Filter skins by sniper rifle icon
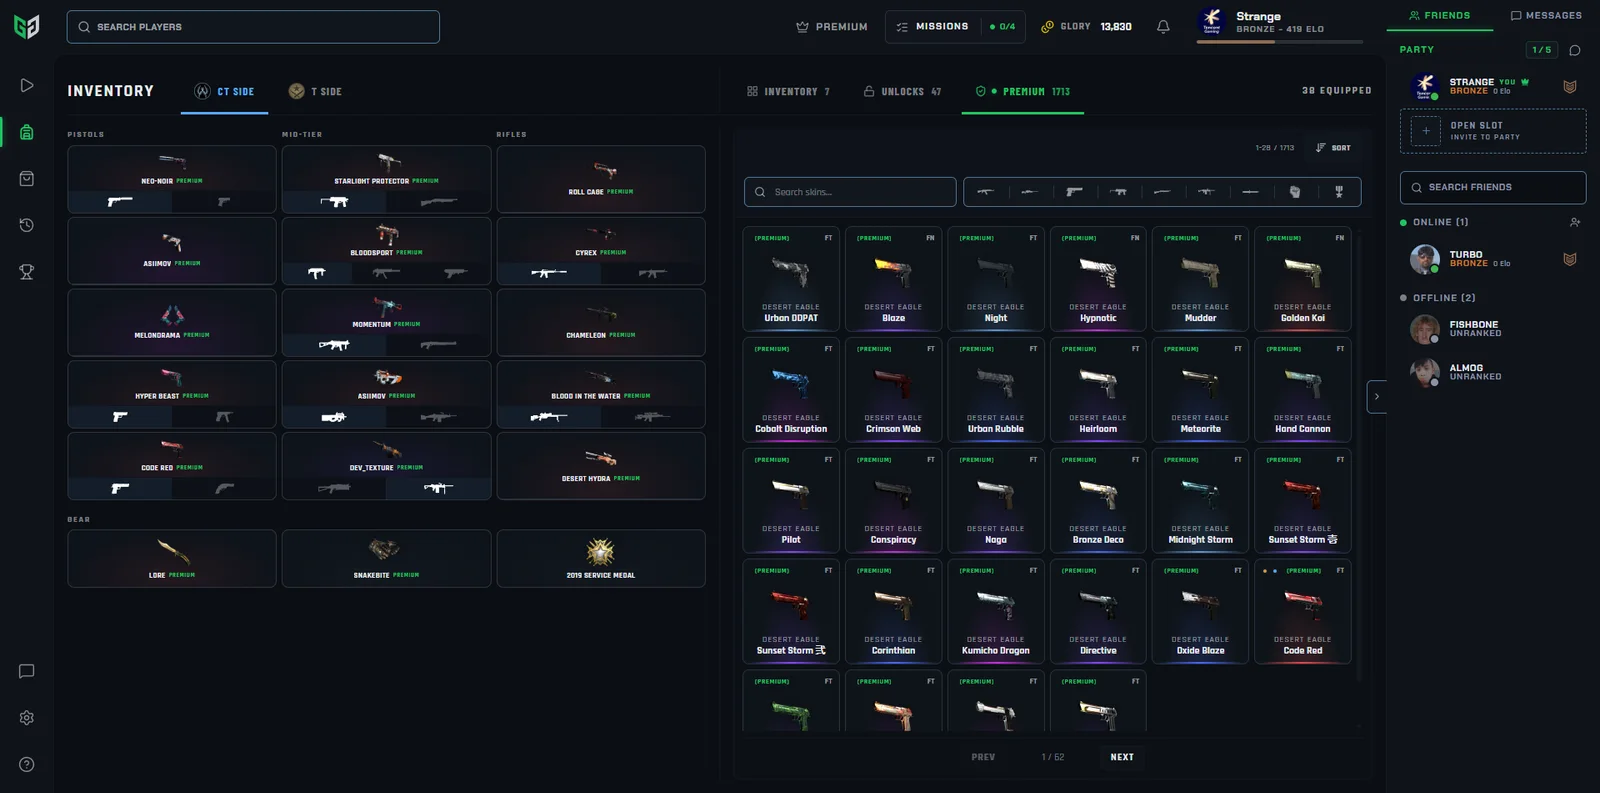This screenshot has height=793, width=1600. (x=1029, y=192)
